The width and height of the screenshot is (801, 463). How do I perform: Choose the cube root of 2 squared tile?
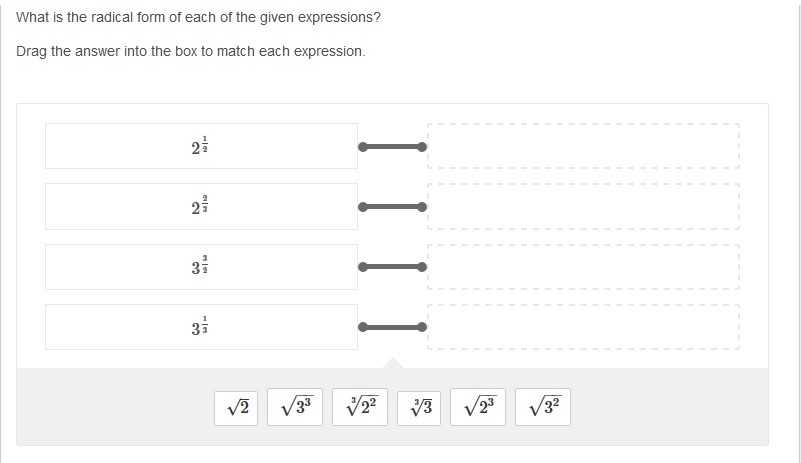tap(360, 407)
